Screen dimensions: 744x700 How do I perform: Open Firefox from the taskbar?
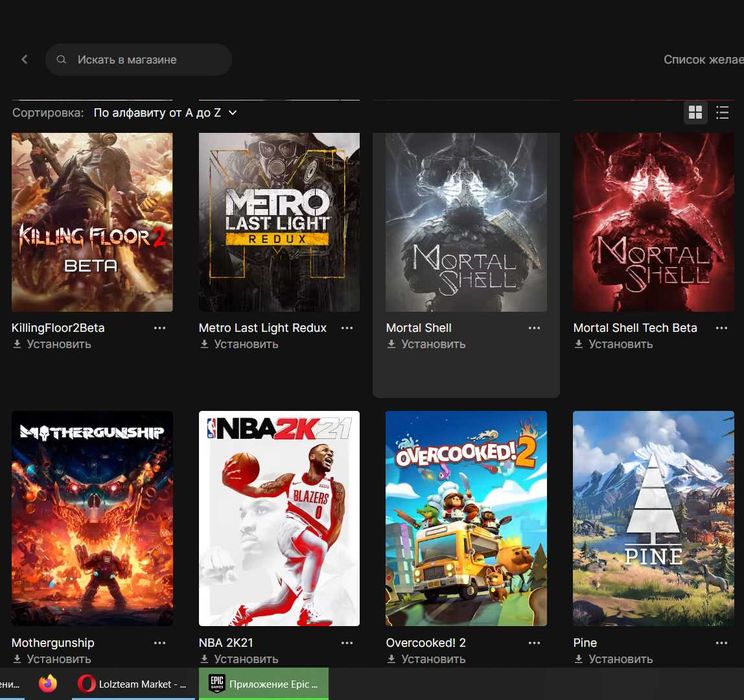coord(48,684)
